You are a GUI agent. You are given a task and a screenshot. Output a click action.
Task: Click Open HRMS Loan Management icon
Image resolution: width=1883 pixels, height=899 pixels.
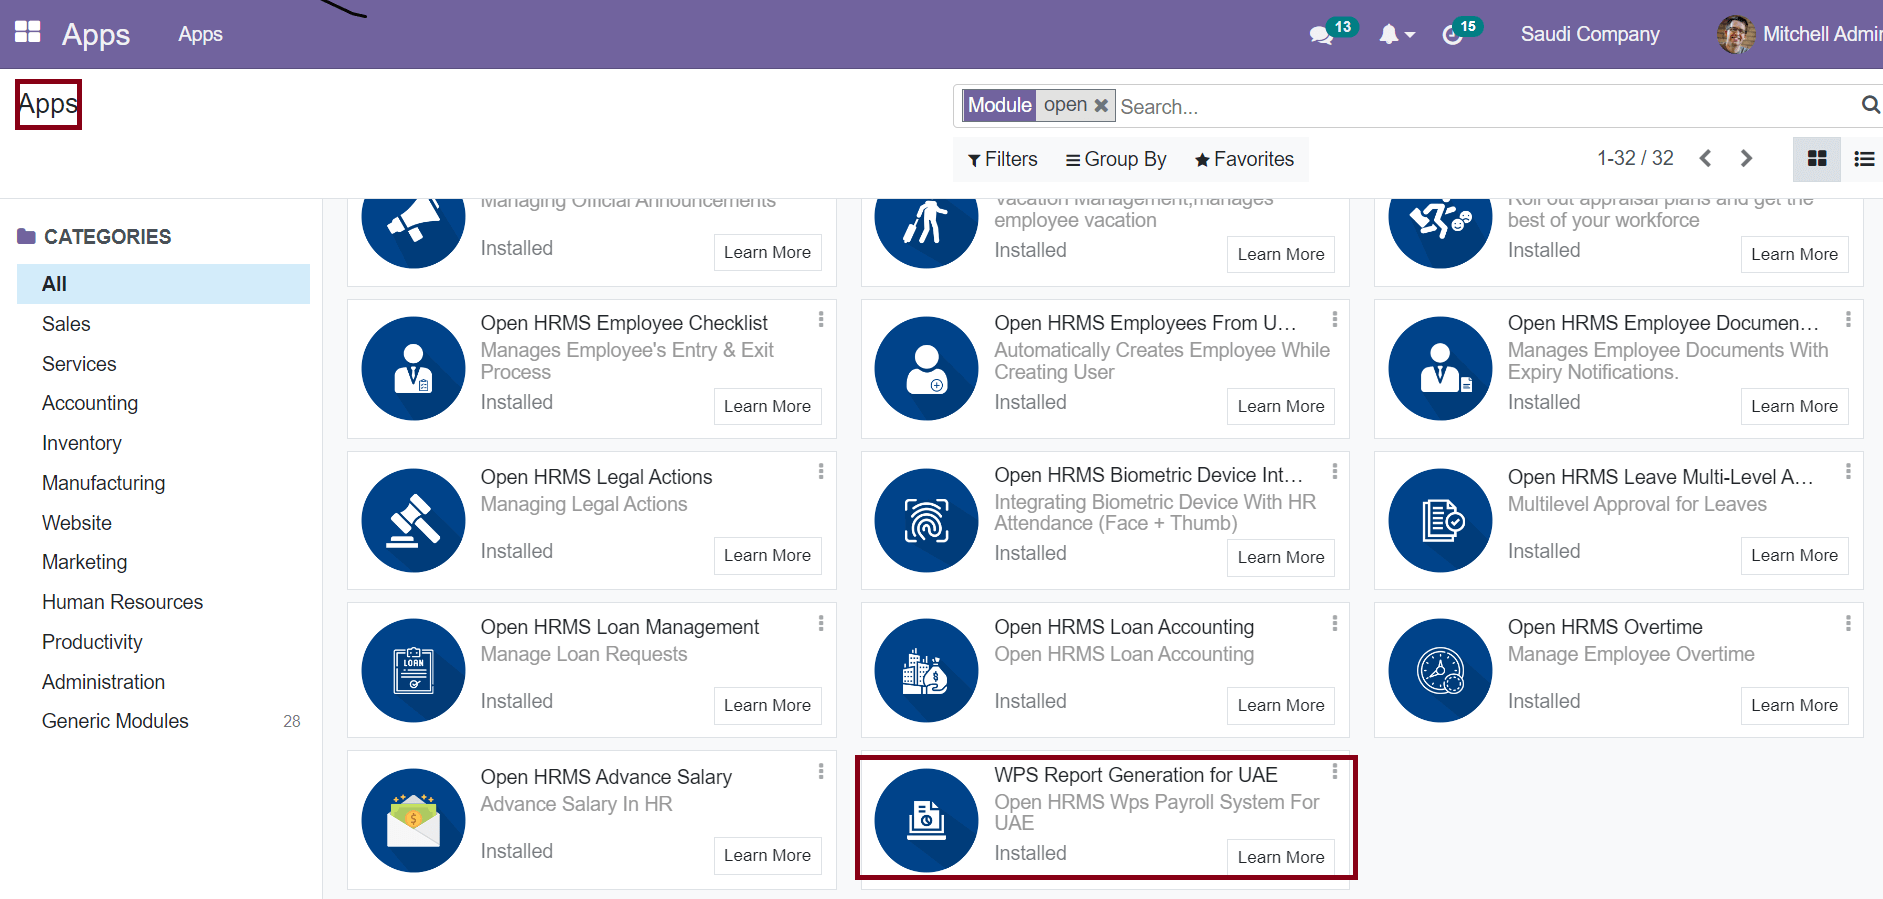point(413,671)
